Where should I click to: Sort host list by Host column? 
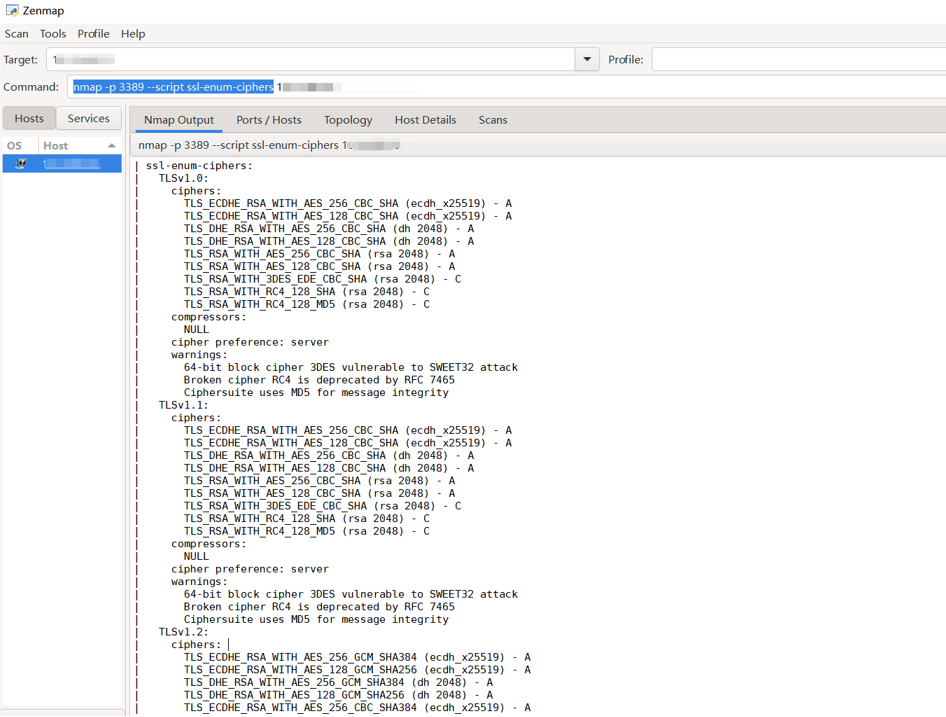tap(80, 145)
